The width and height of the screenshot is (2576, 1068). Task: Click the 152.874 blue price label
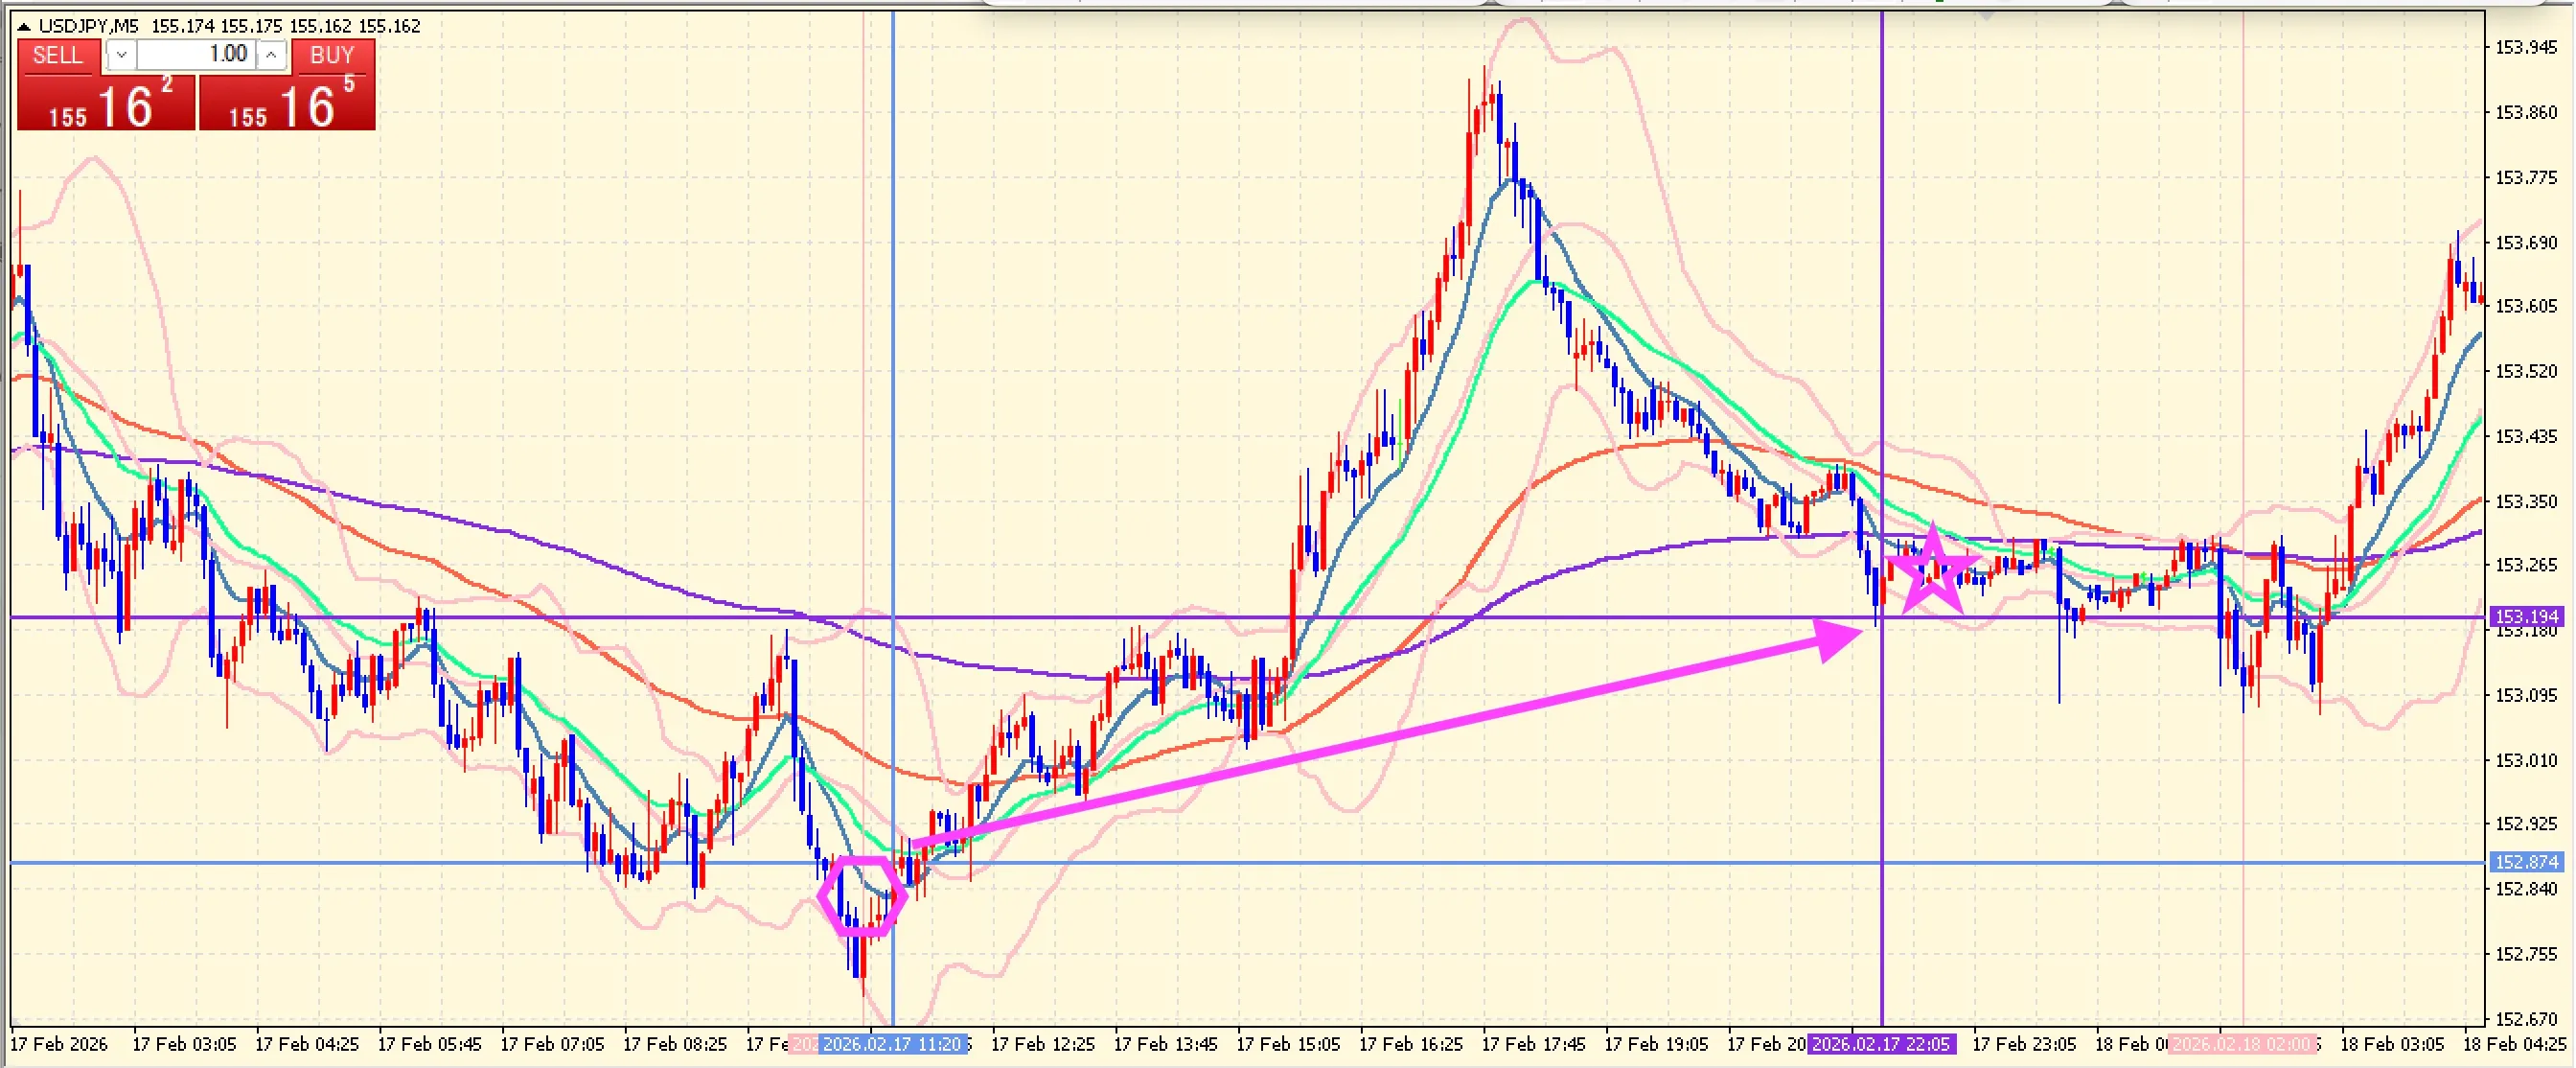pyautogui.click(x=2526, y=862)
